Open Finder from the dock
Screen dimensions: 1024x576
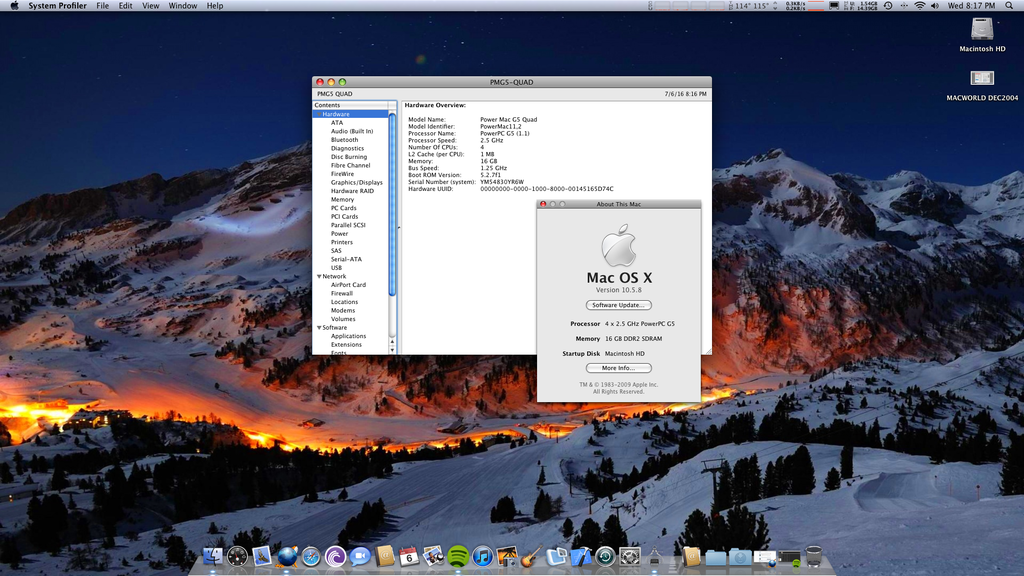click(x=213, y=556)
